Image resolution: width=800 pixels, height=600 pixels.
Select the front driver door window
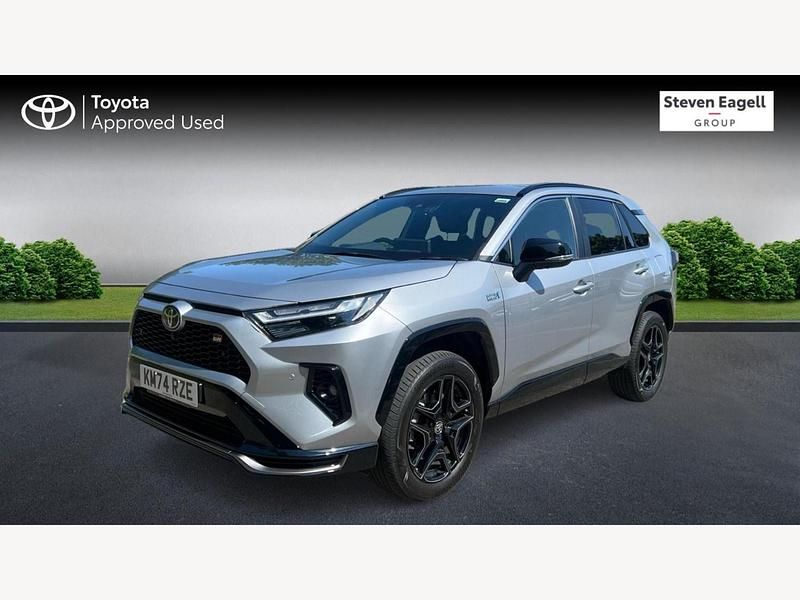[542, 230]
